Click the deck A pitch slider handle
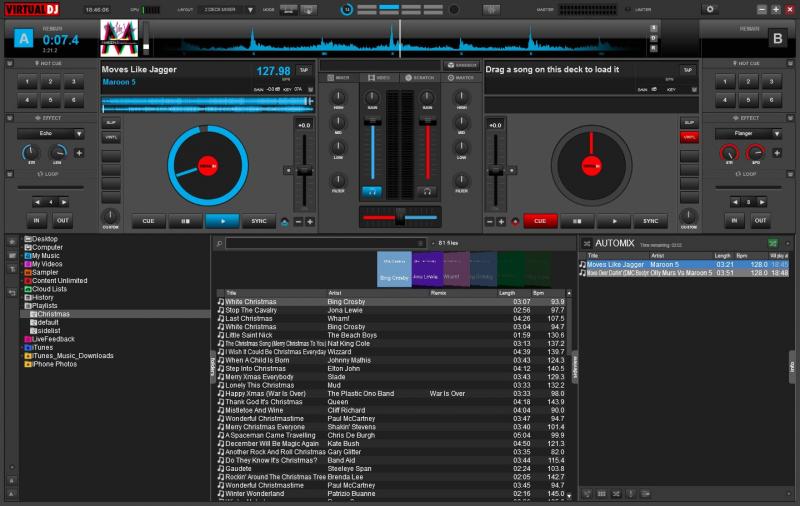 pyautogui.click(x=304, y=171)
